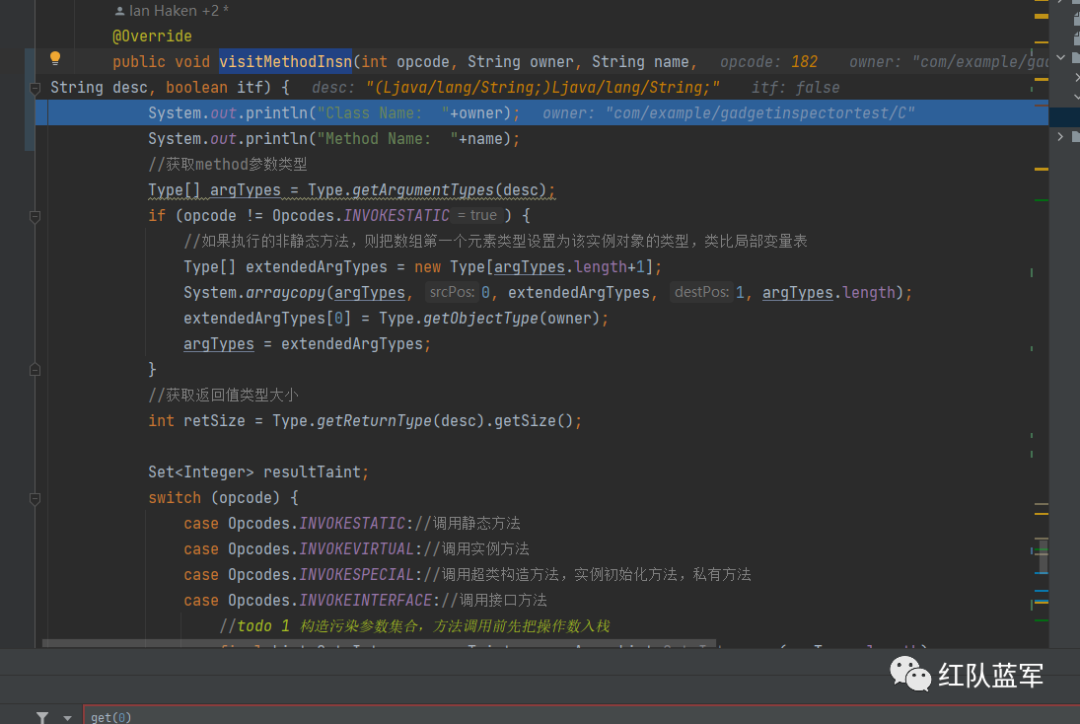Click the 'new' keyword before Type[argTypes.length+1]
The width and height of the screenshot is (1080, 724).
[x=427, y=267]
